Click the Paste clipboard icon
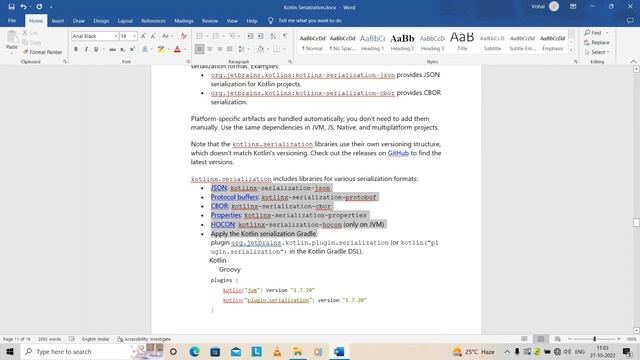The height and width of the screenshot is (360, 640). [12, 37]
